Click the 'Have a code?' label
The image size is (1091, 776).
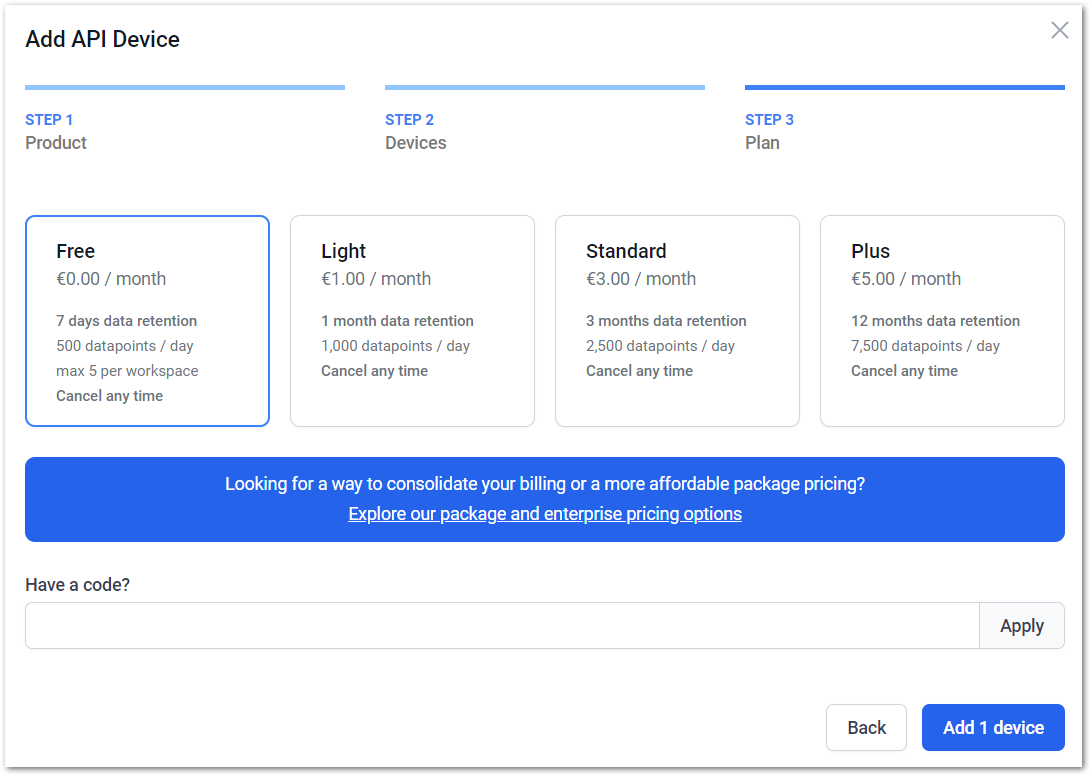(77, 585)
